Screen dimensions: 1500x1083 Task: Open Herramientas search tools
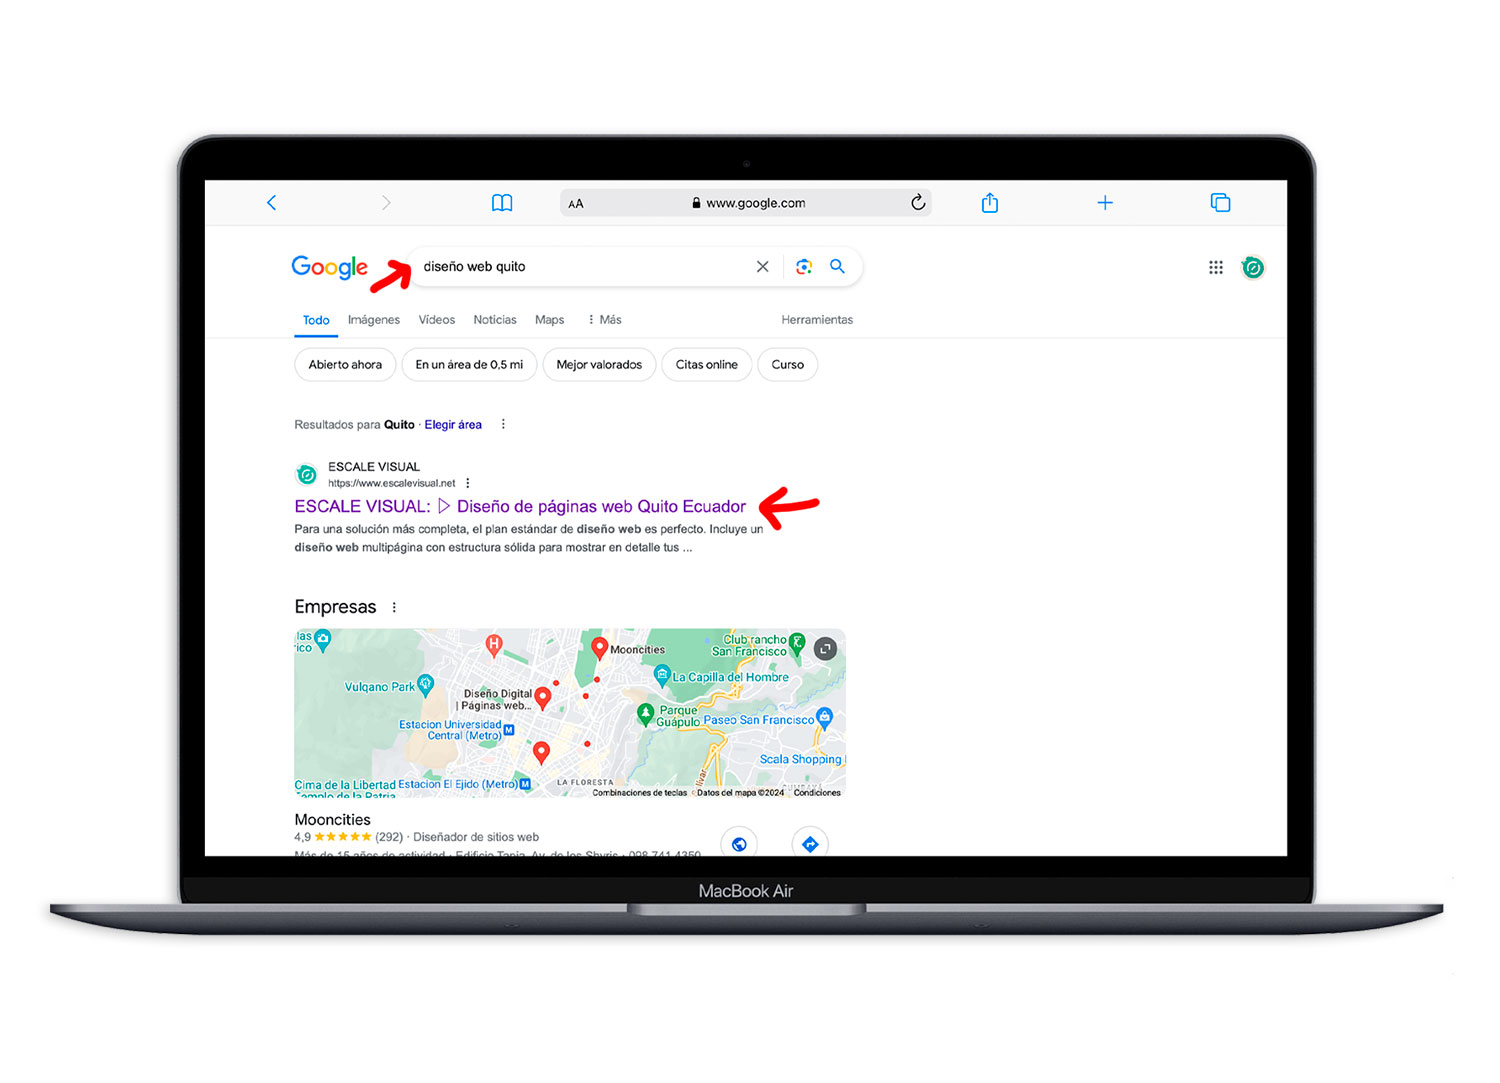click(816, 320)
